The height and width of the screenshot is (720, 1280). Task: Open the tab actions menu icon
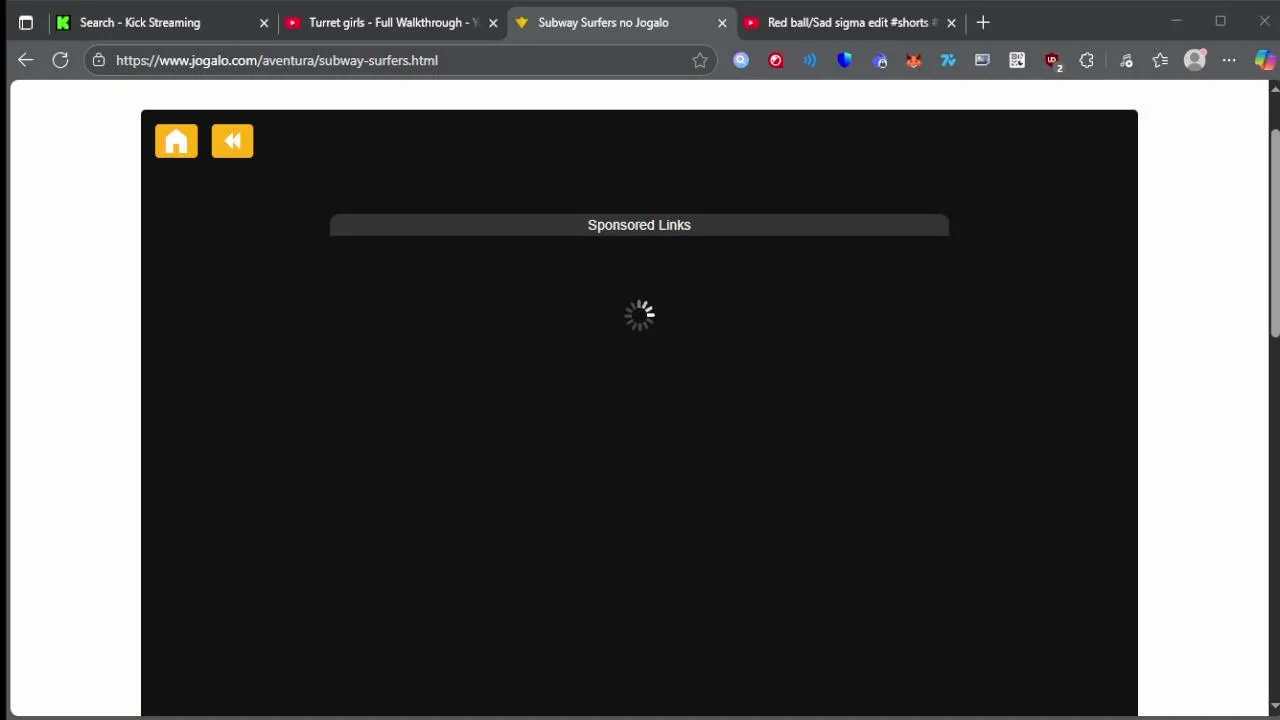click(x=26, y=22)
